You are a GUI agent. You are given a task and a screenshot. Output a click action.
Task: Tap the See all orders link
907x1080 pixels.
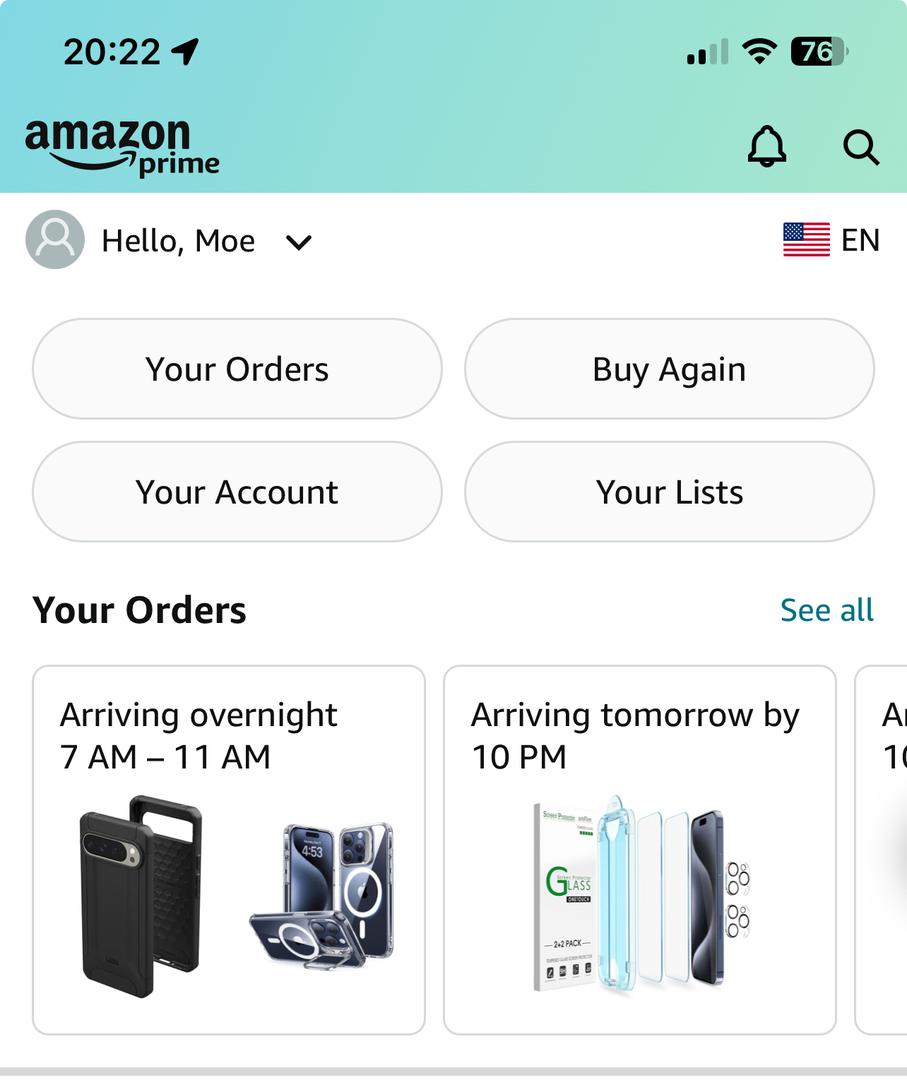(x=826, y=610)
